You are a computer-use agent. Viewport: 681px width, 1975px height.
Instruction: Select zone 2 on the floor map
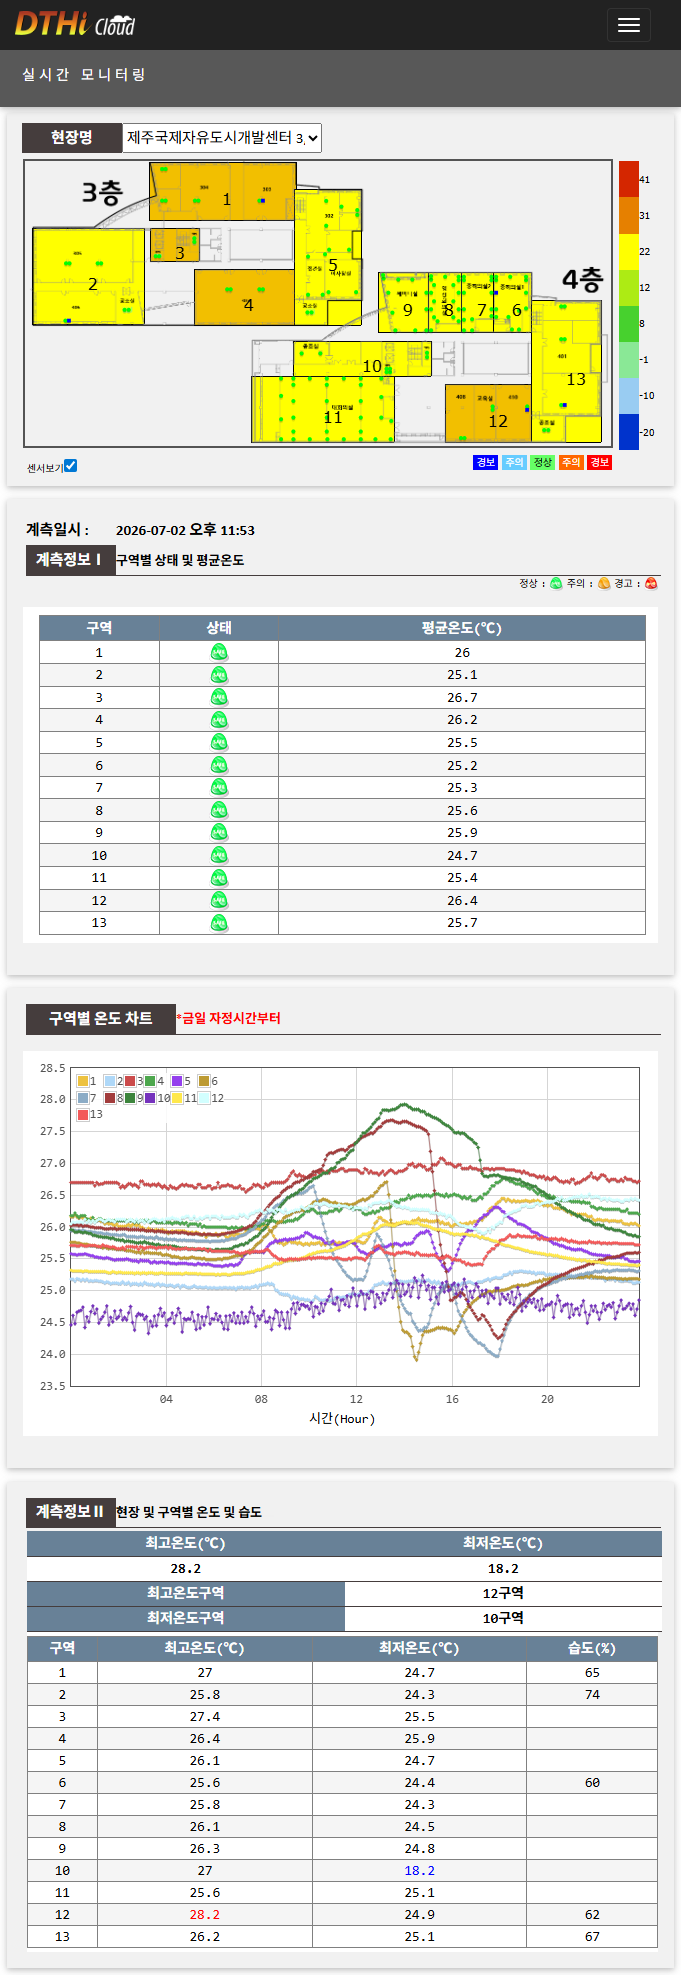pyautogui.click(x=89, y=277)
